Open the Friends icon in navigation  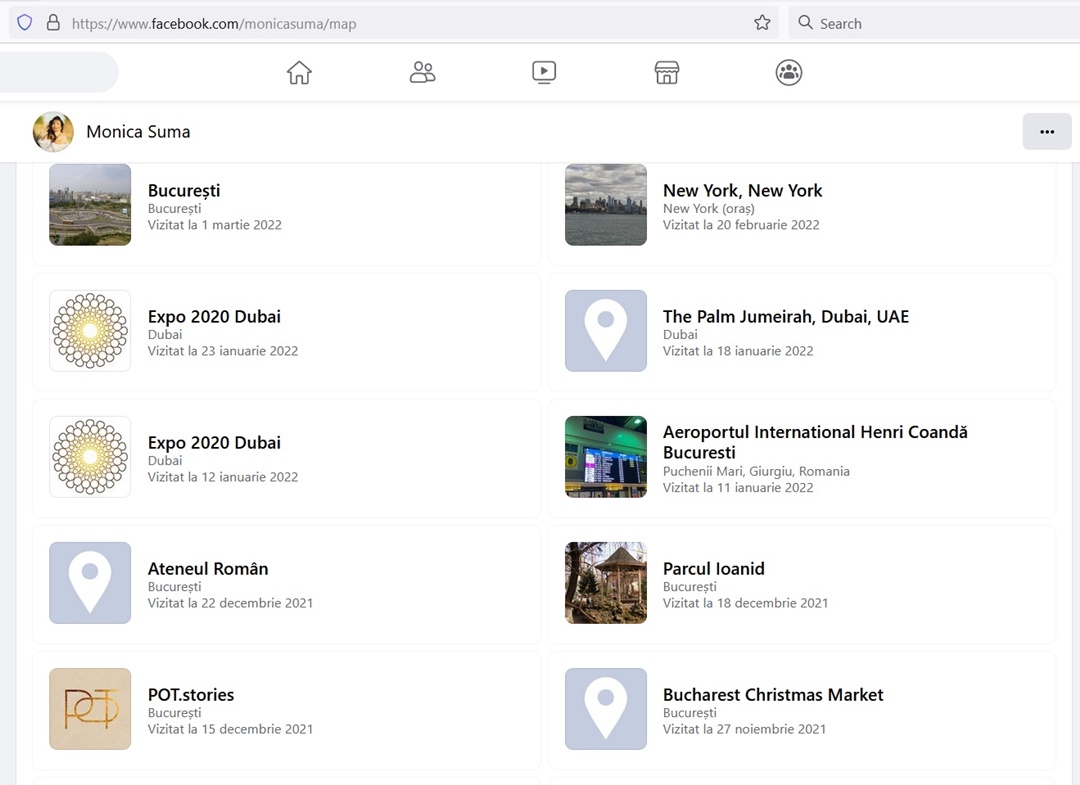pos(422,73)
